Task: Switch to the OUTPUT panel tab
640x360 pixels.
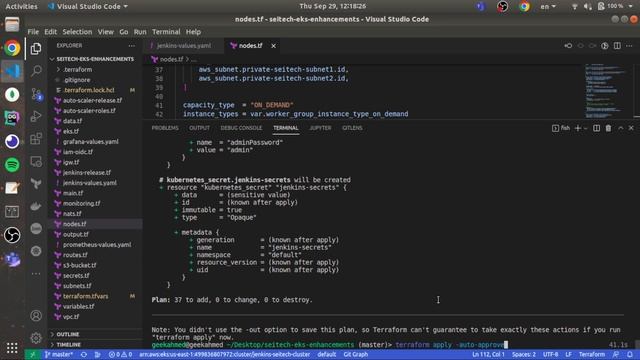Action: point(199,128)
